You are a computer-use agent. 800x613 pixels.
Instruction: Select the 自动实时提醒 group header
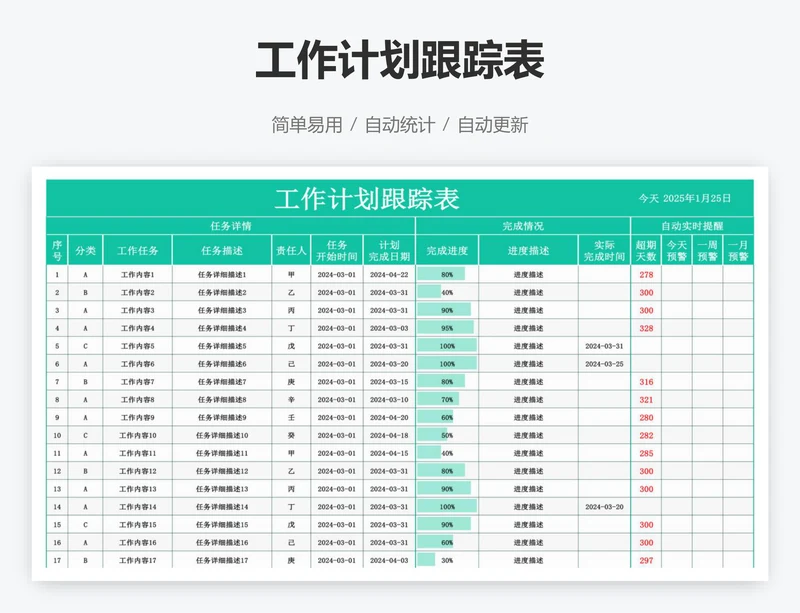pos(692,226)
